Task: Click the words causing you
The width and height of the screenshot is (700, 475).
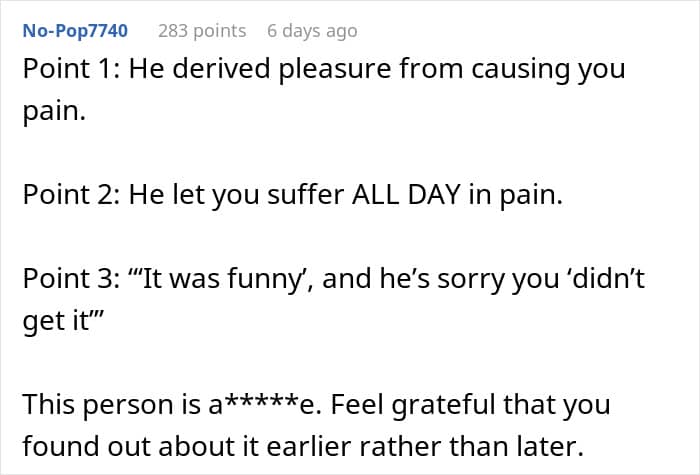Action: [548, 71]
